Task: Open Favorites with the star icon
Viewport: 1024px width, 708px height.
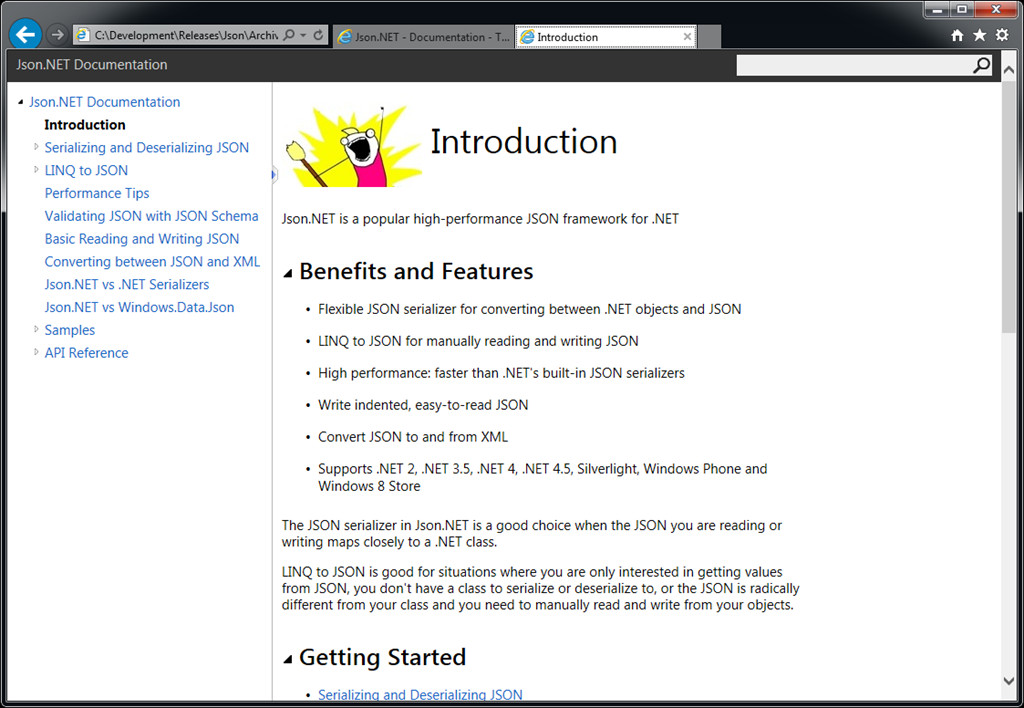Action: tap(980, 35)
